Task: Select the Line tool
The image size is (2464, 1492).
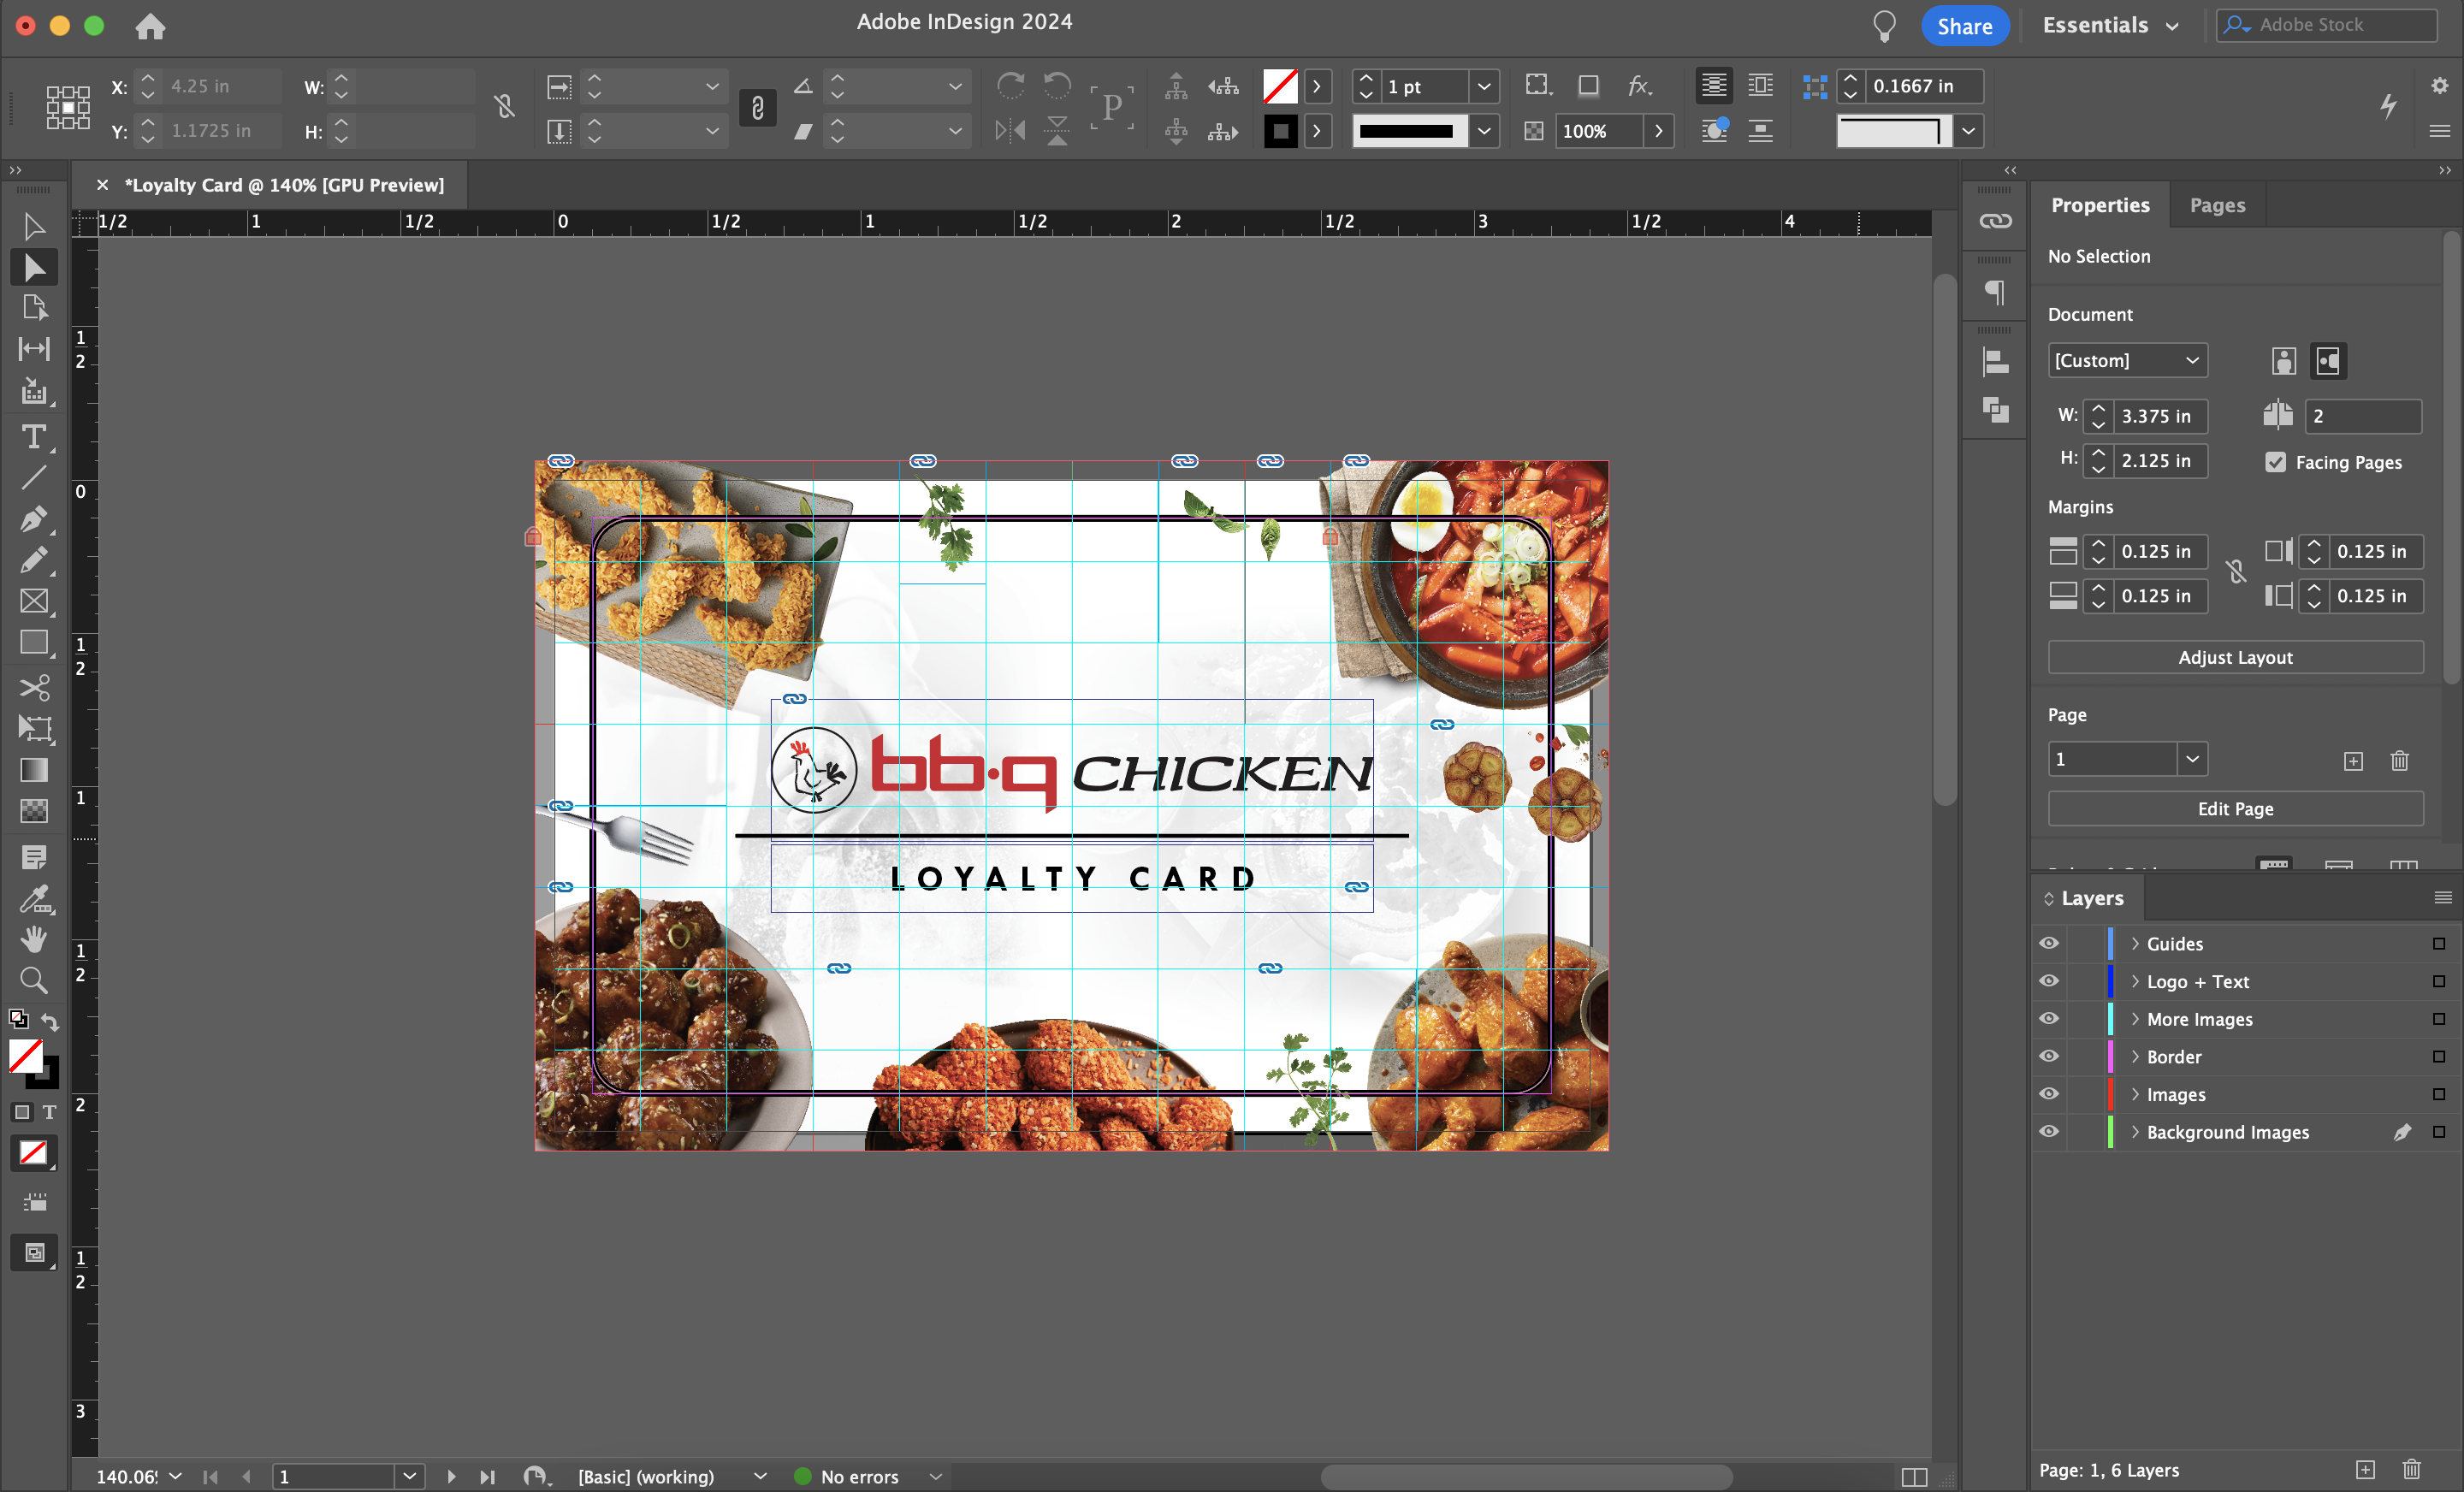Action: click(34, 478)
